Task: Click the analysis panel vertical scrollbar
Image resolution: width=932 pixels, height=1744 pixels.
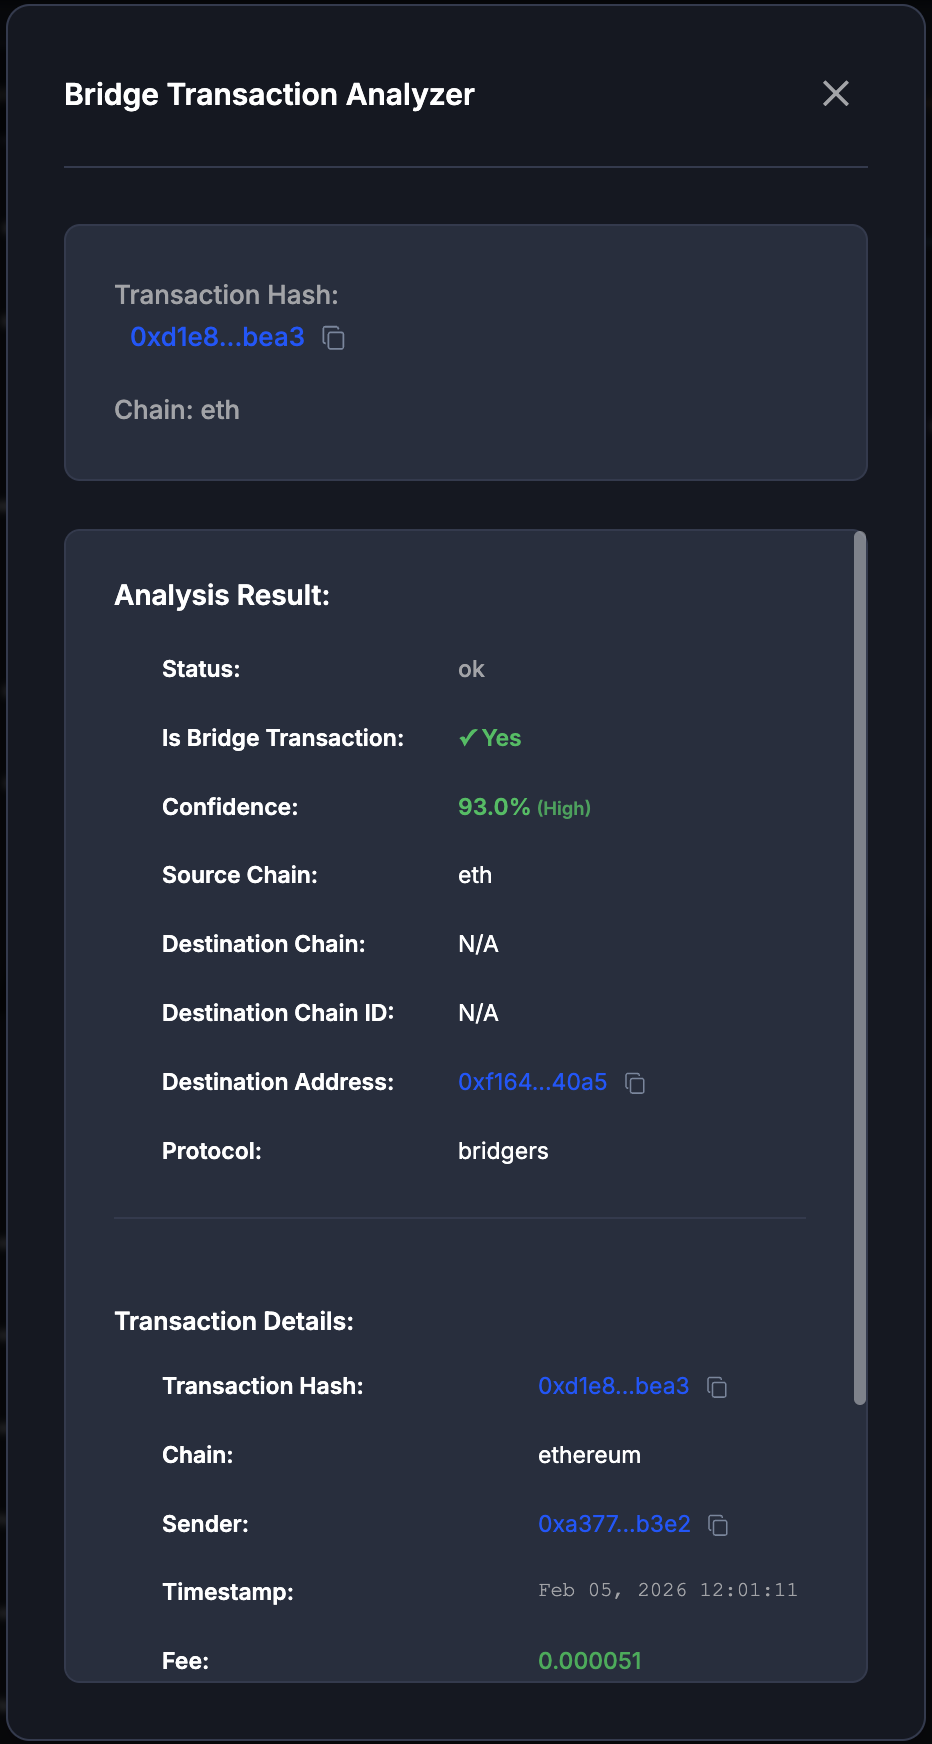Action: 860,968
